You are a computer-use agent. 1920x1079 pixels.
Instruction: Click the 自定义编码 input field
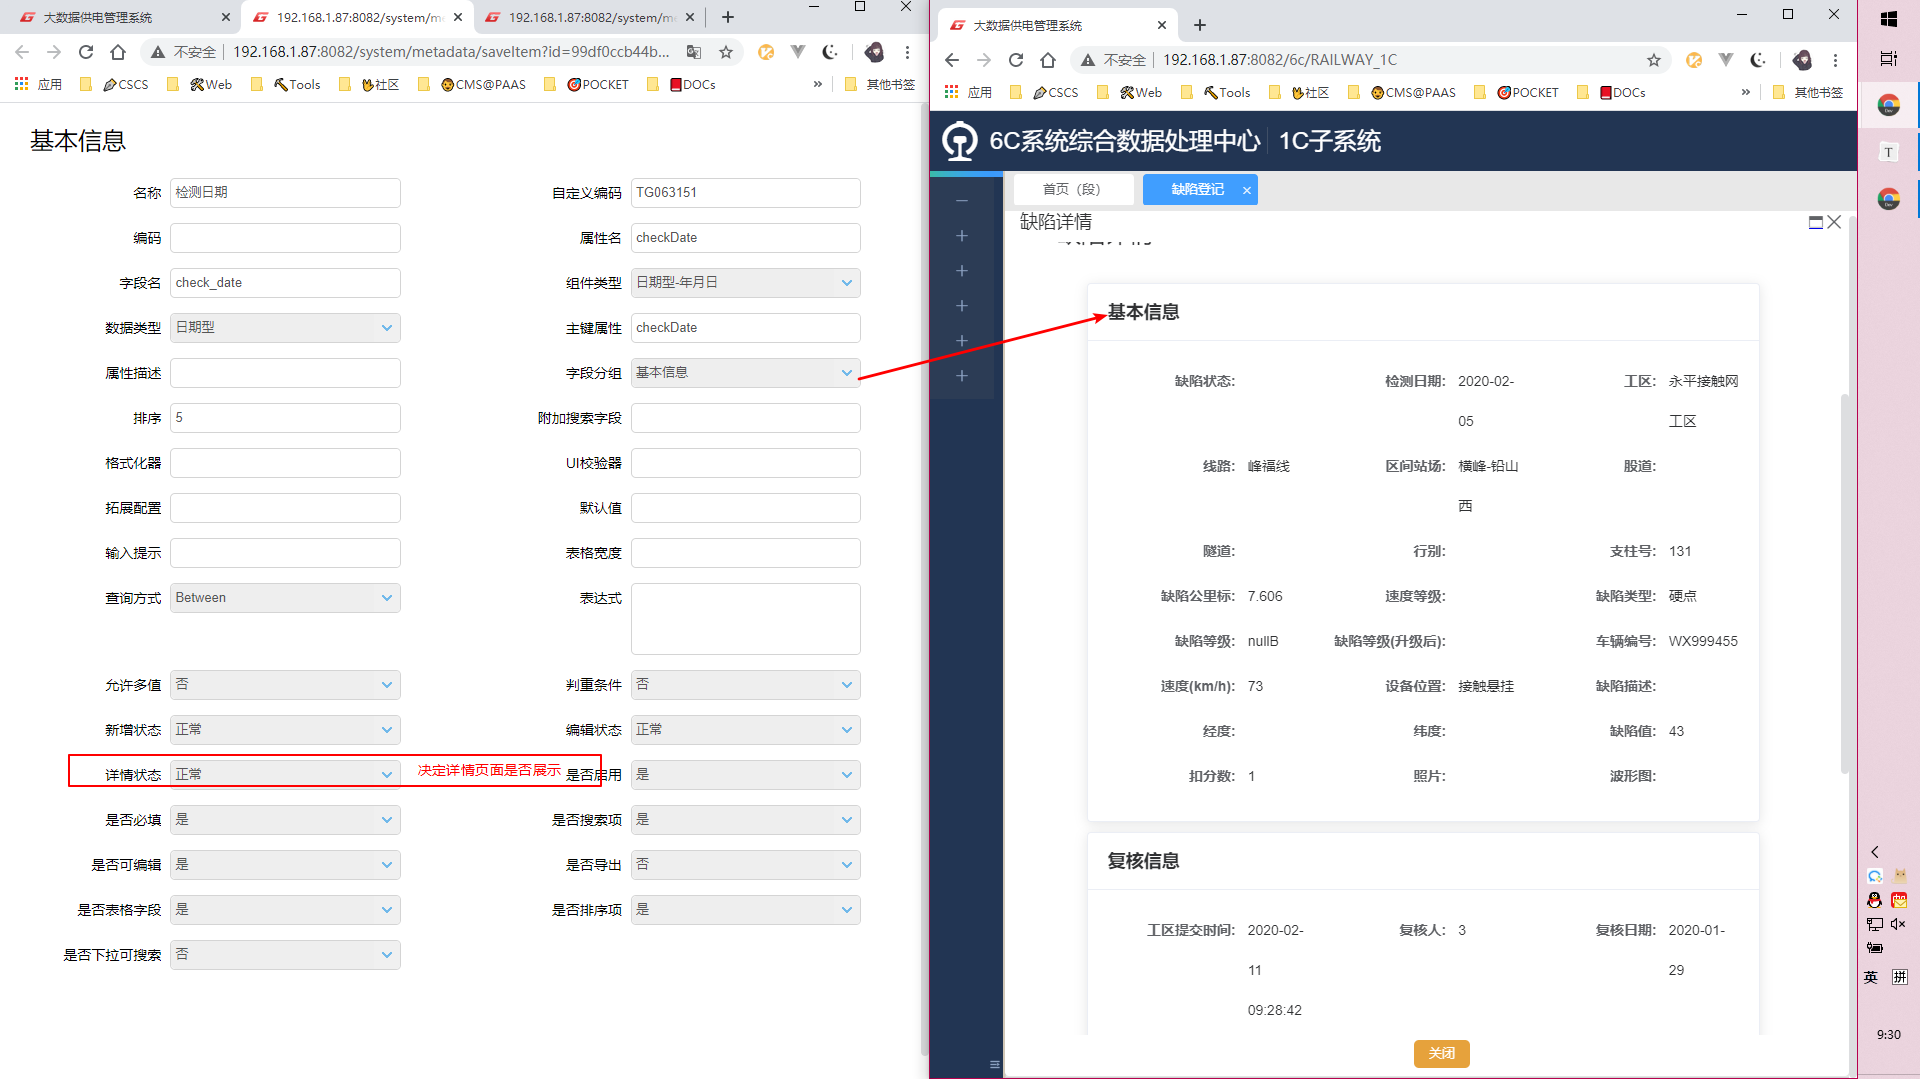[x=745, y=193]
